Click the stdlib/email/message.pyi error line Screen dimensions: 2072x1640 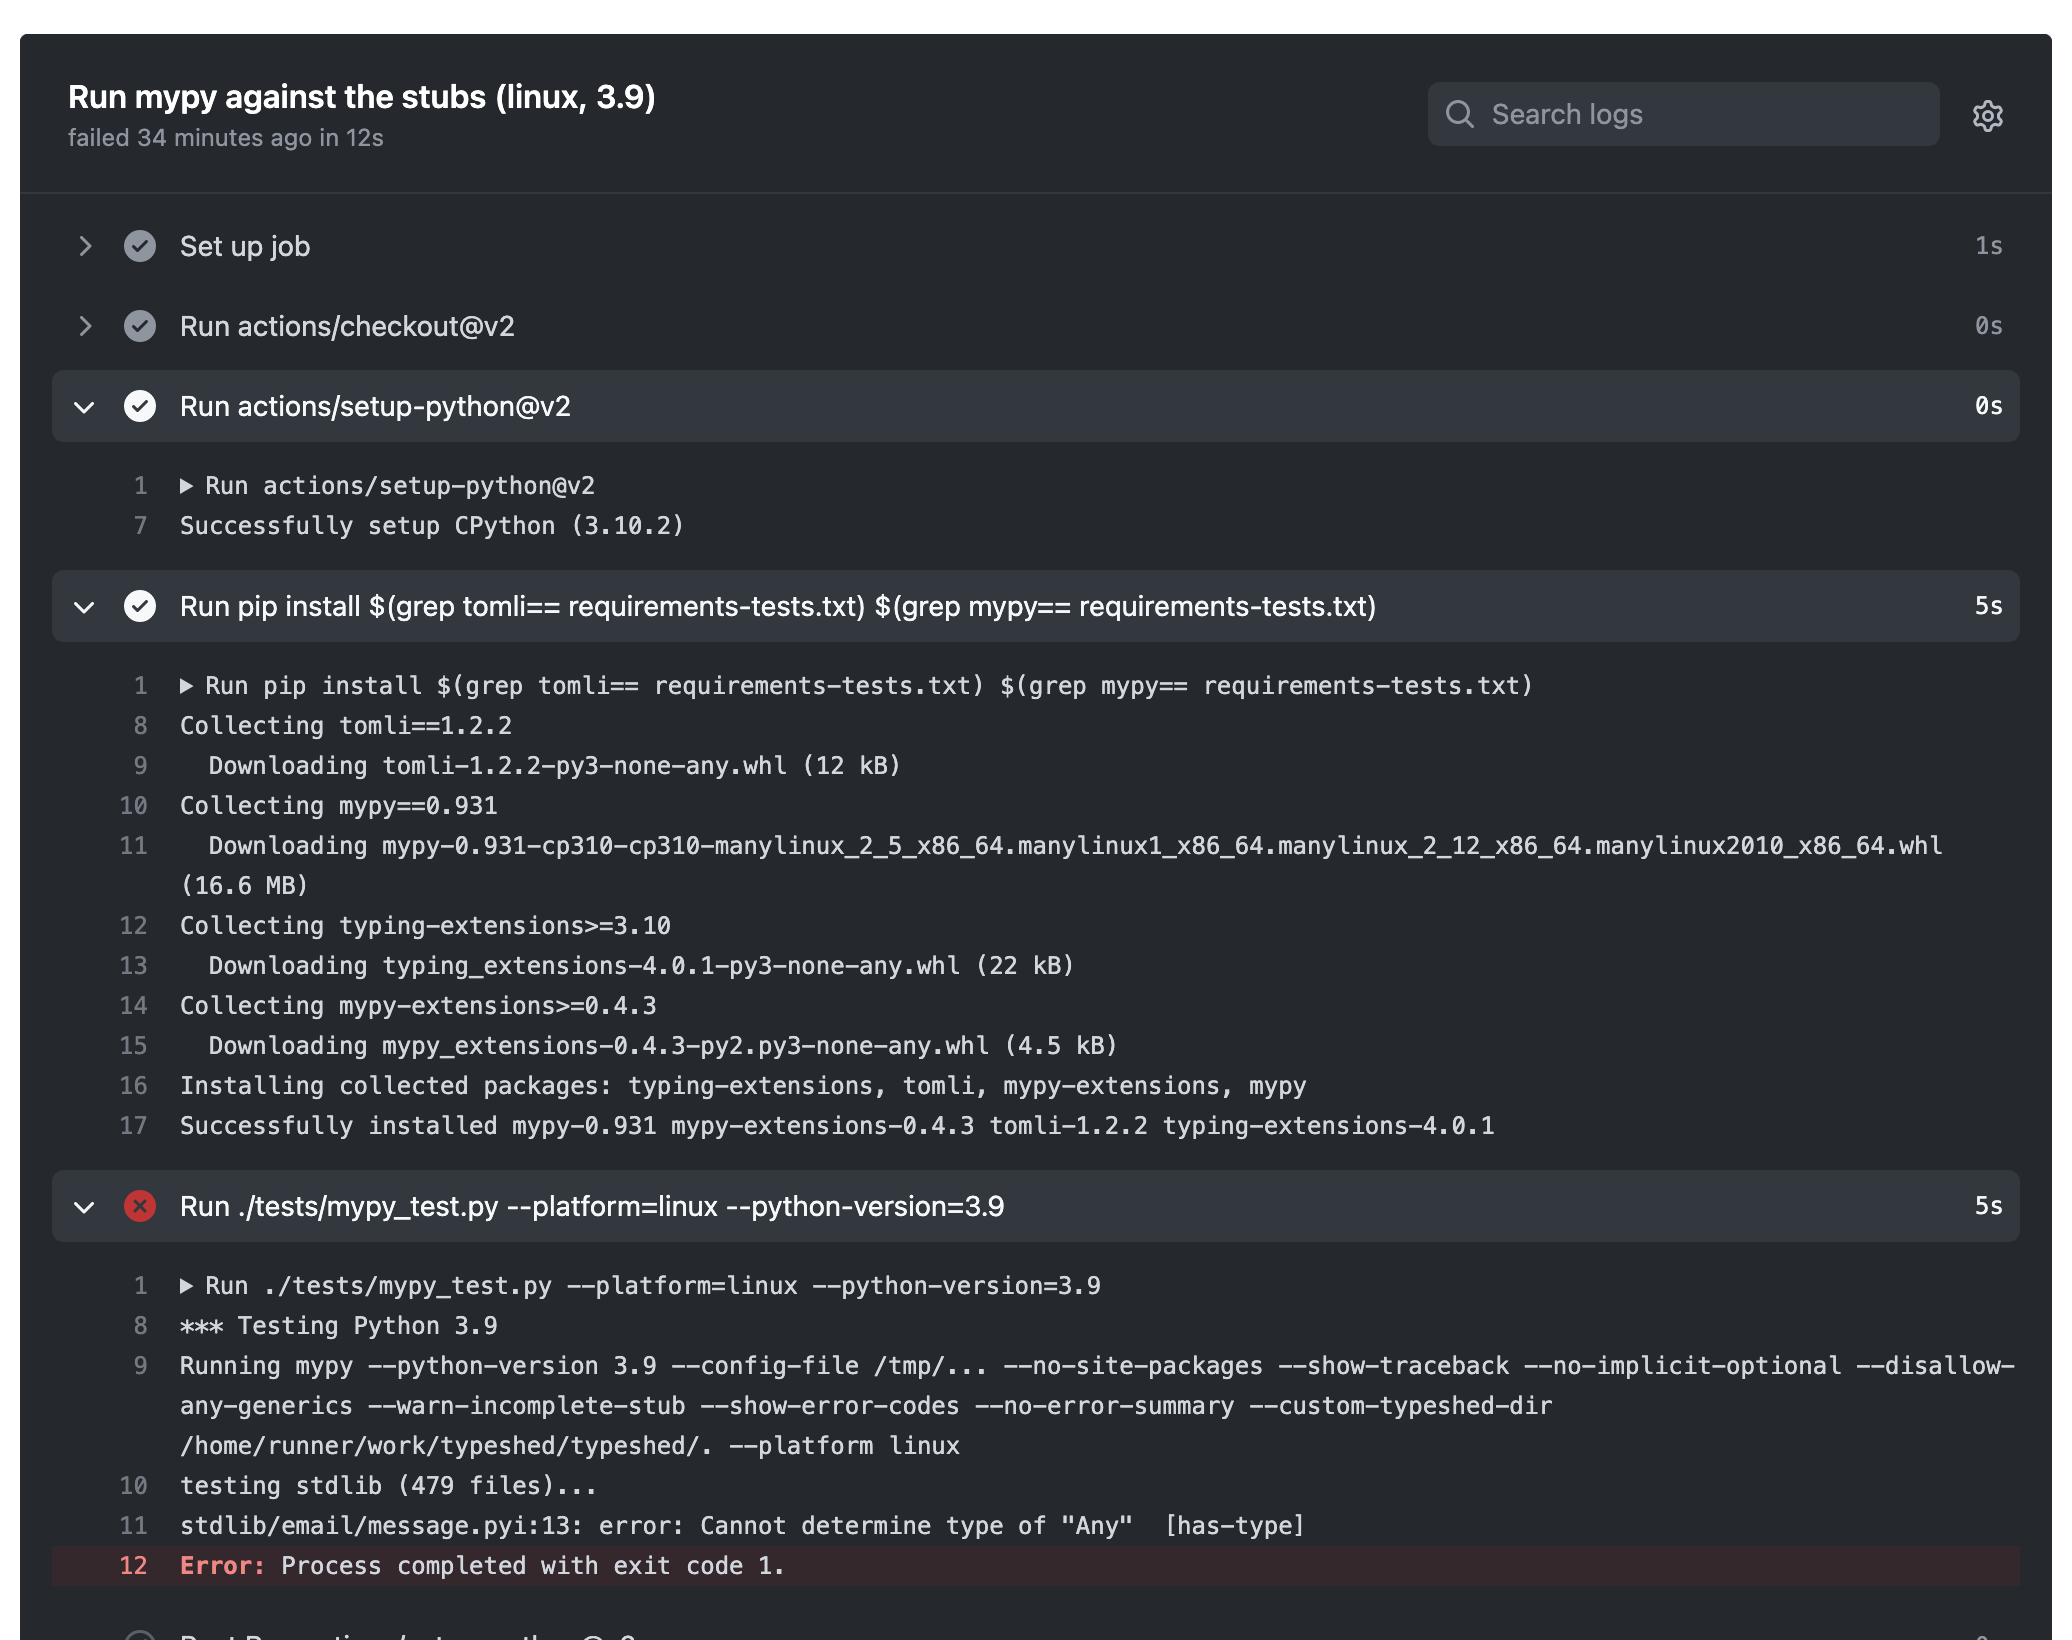(x=742, y=1526)
